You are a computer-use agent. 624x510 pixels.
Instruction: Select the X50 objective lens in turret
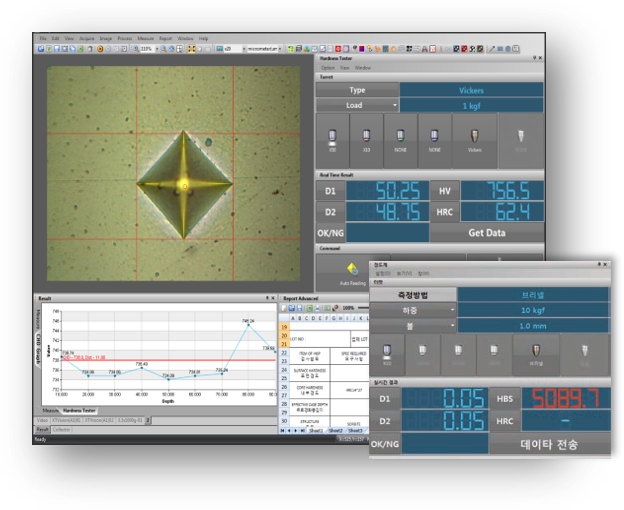click(x=332, y=141)
